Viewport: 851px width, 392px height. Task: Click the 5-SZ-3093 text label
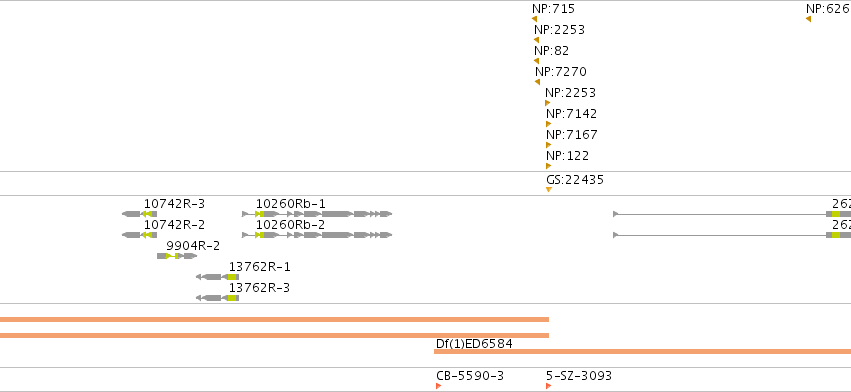tap(579, 376)
